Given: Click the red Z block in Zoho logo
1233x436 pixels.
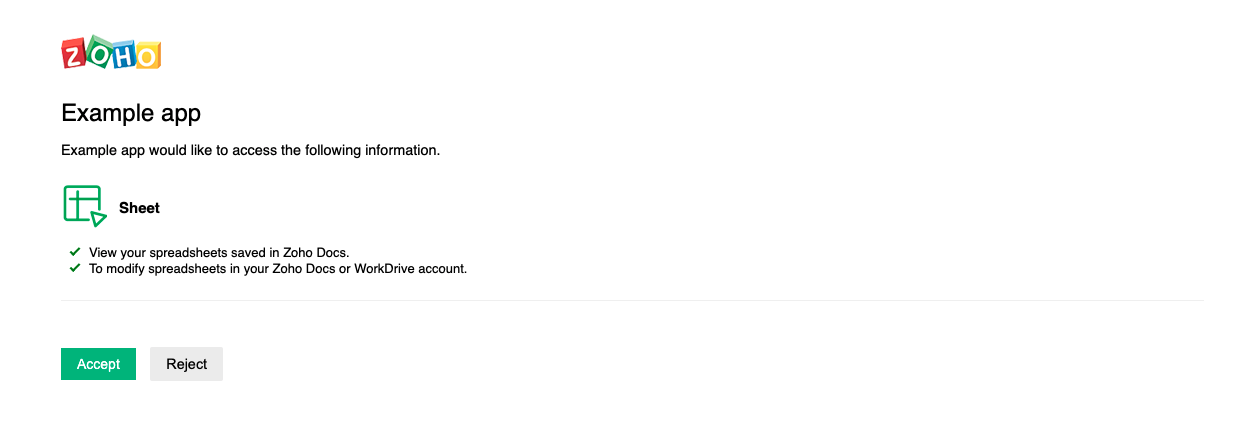Looking at the screenshot, I should (x=73, y=56).
